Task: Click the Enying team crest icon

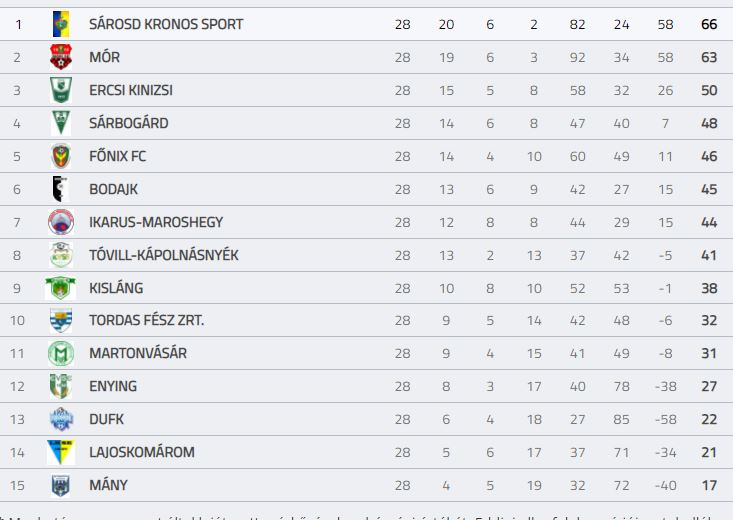Action: 61,386
